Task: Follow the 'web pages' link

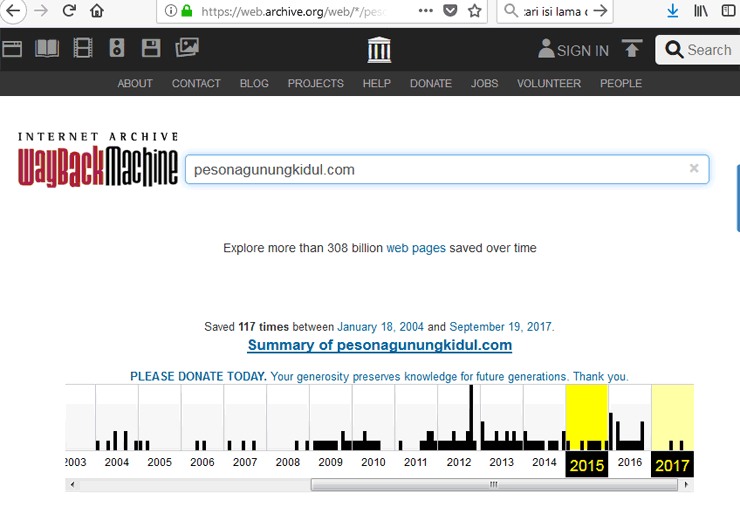Action: coord(416,248)
